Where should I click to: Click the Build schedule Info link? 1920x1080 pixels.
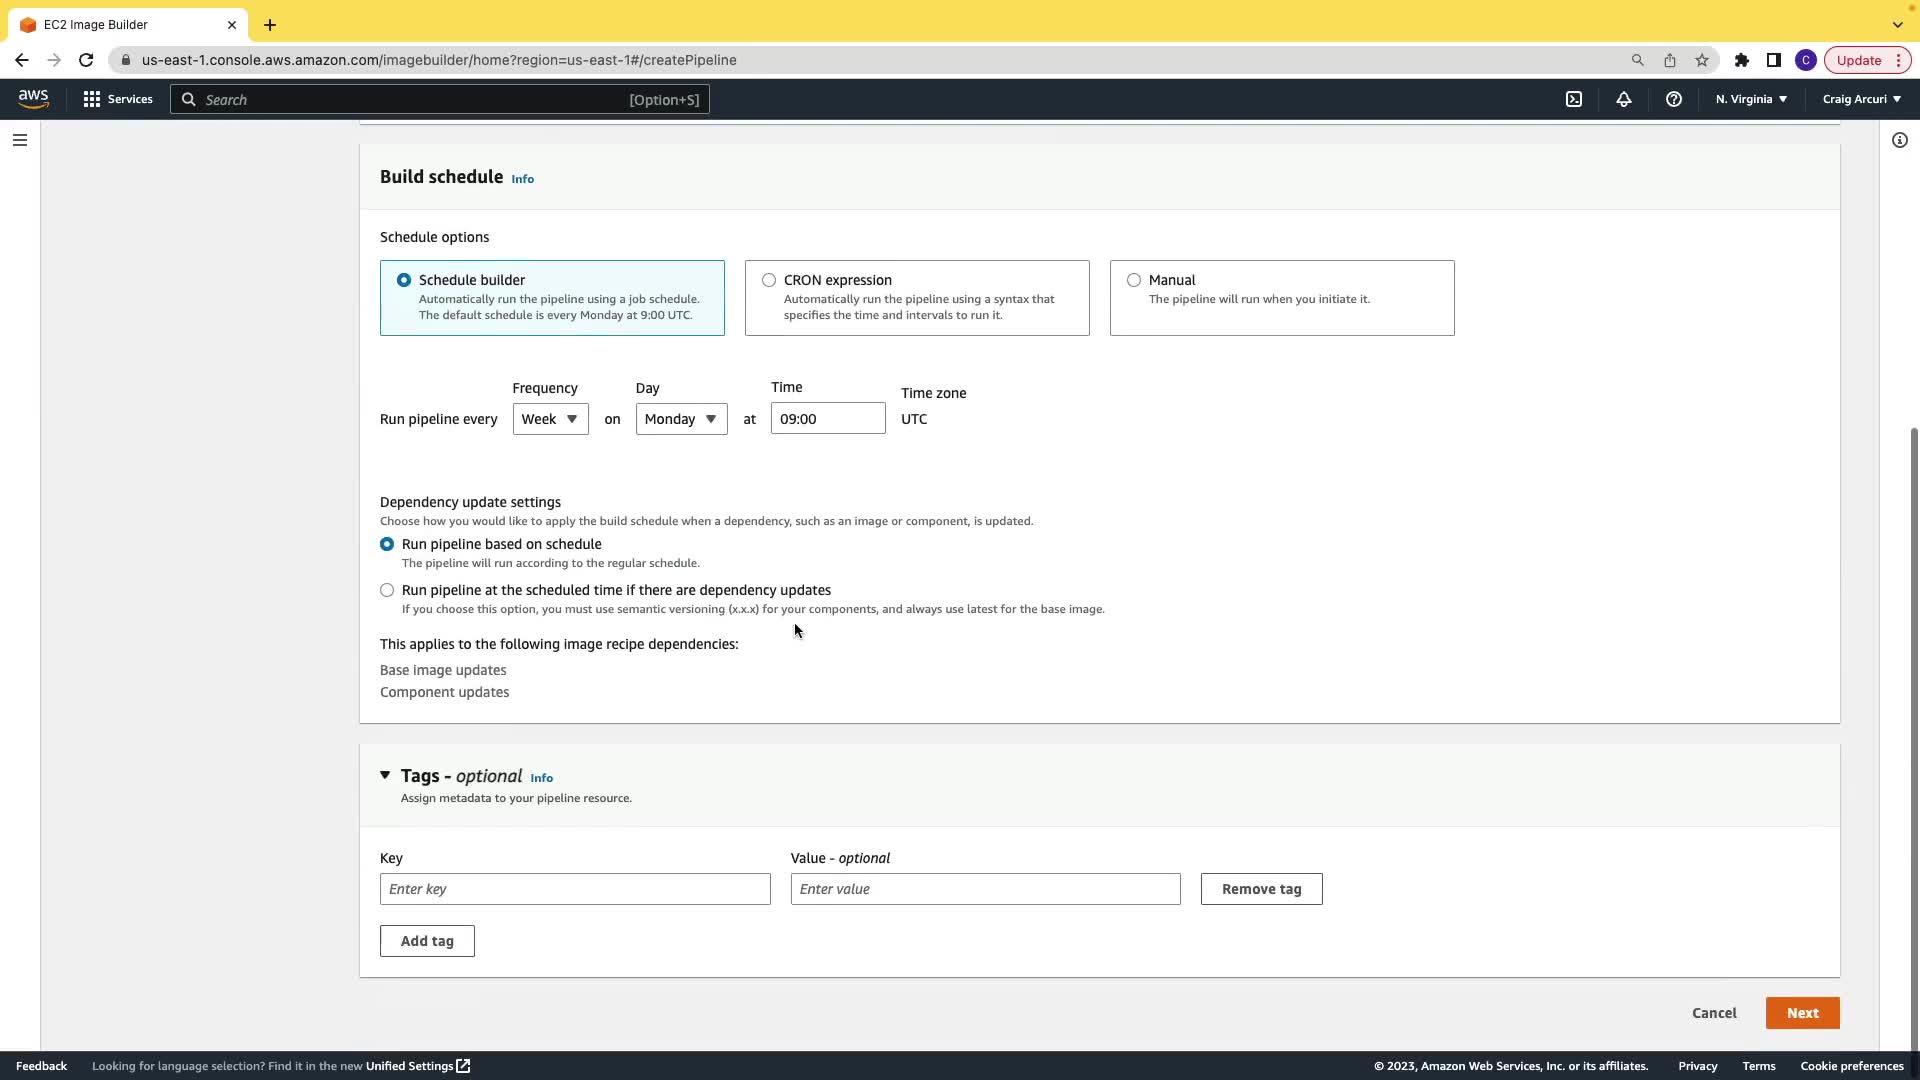pyautogui.click(x=523, y=179)
